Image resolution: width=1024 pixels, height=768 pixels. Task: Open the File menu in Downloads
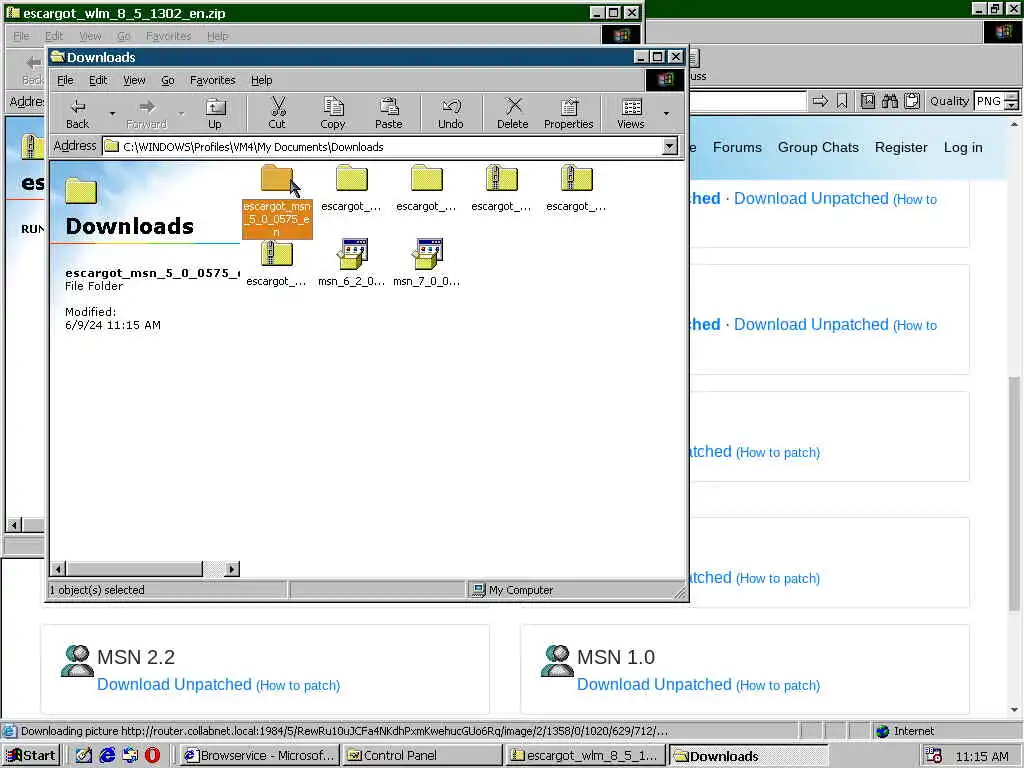[x=65, y=80]
